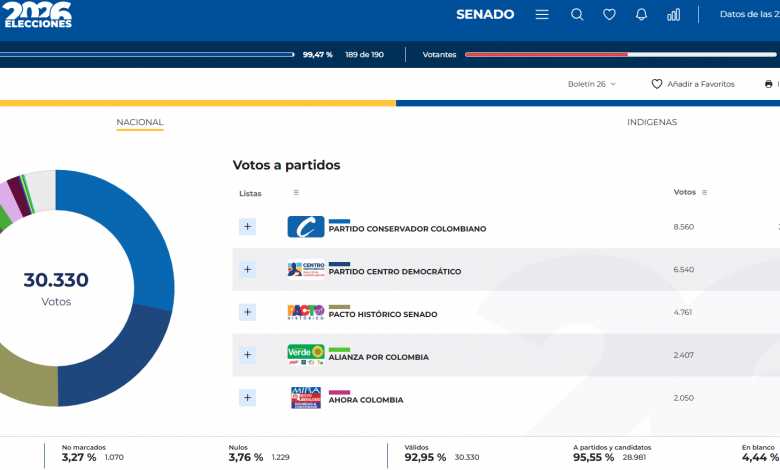Click Añadir a Favoritos

[693, 84]
